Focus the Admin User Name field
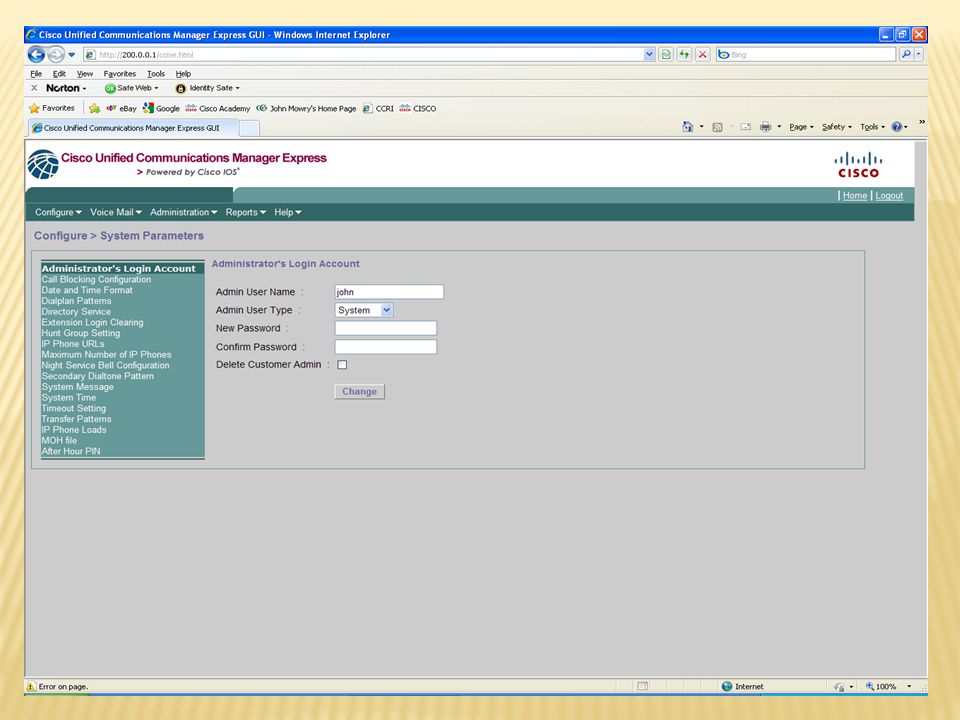 coord(389,292)
